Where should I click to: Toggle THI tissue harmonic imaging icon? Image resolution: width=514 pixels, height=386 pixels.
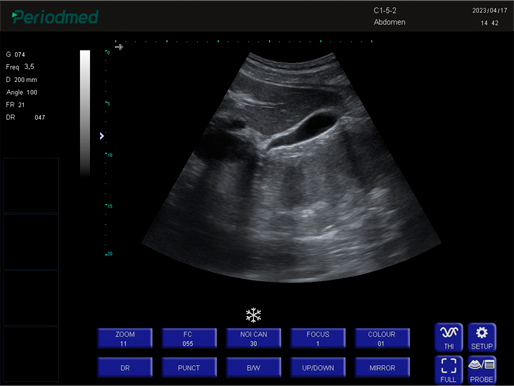(449, 337)
